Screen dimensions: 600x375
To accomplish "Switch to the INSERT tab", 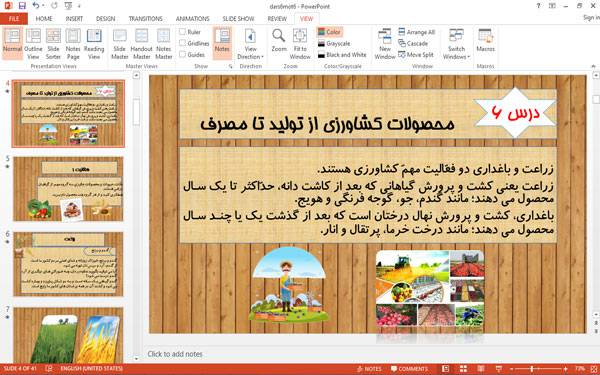I will click(x=74, y=18).
